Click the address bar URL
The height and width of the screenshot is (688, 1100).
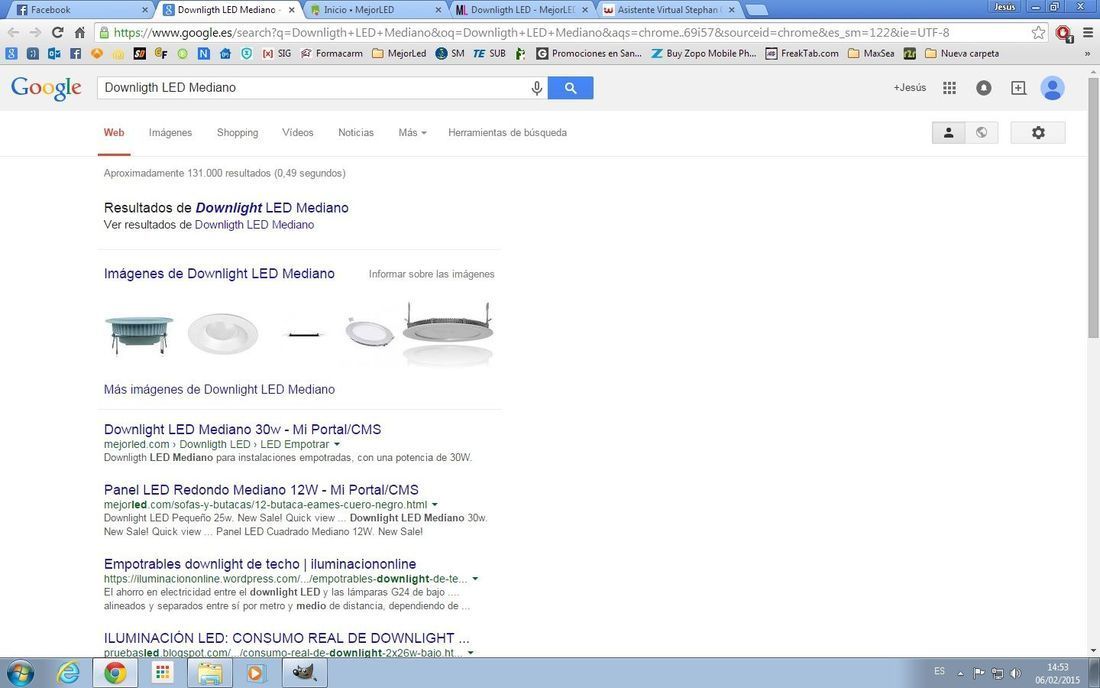tap(531, 32)
